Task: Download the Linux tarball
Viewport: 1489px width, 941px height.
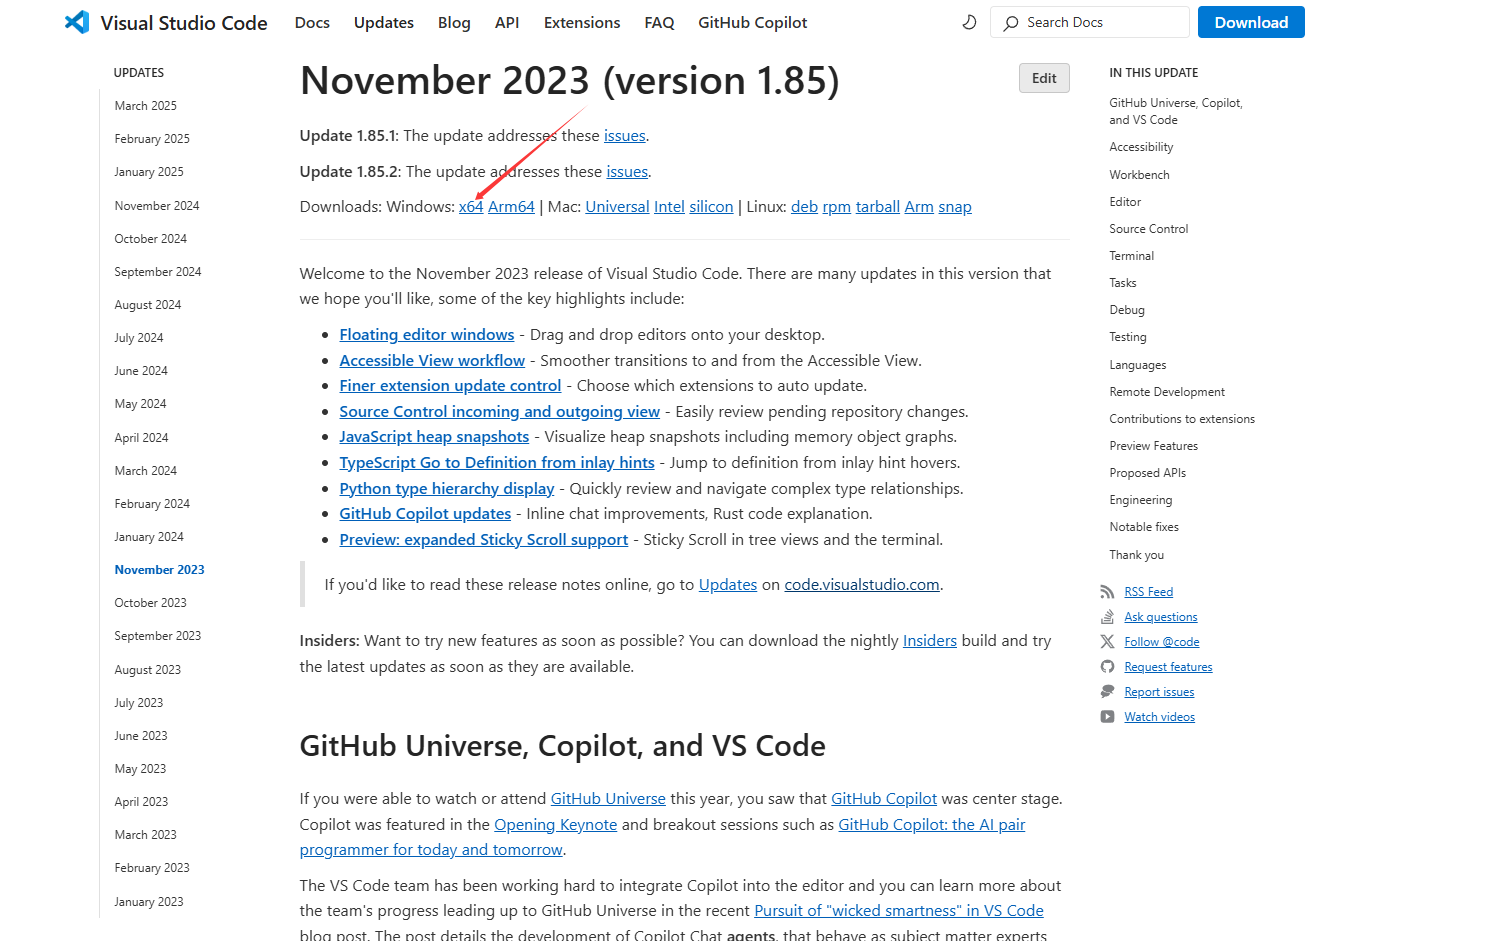Action: 878,207
